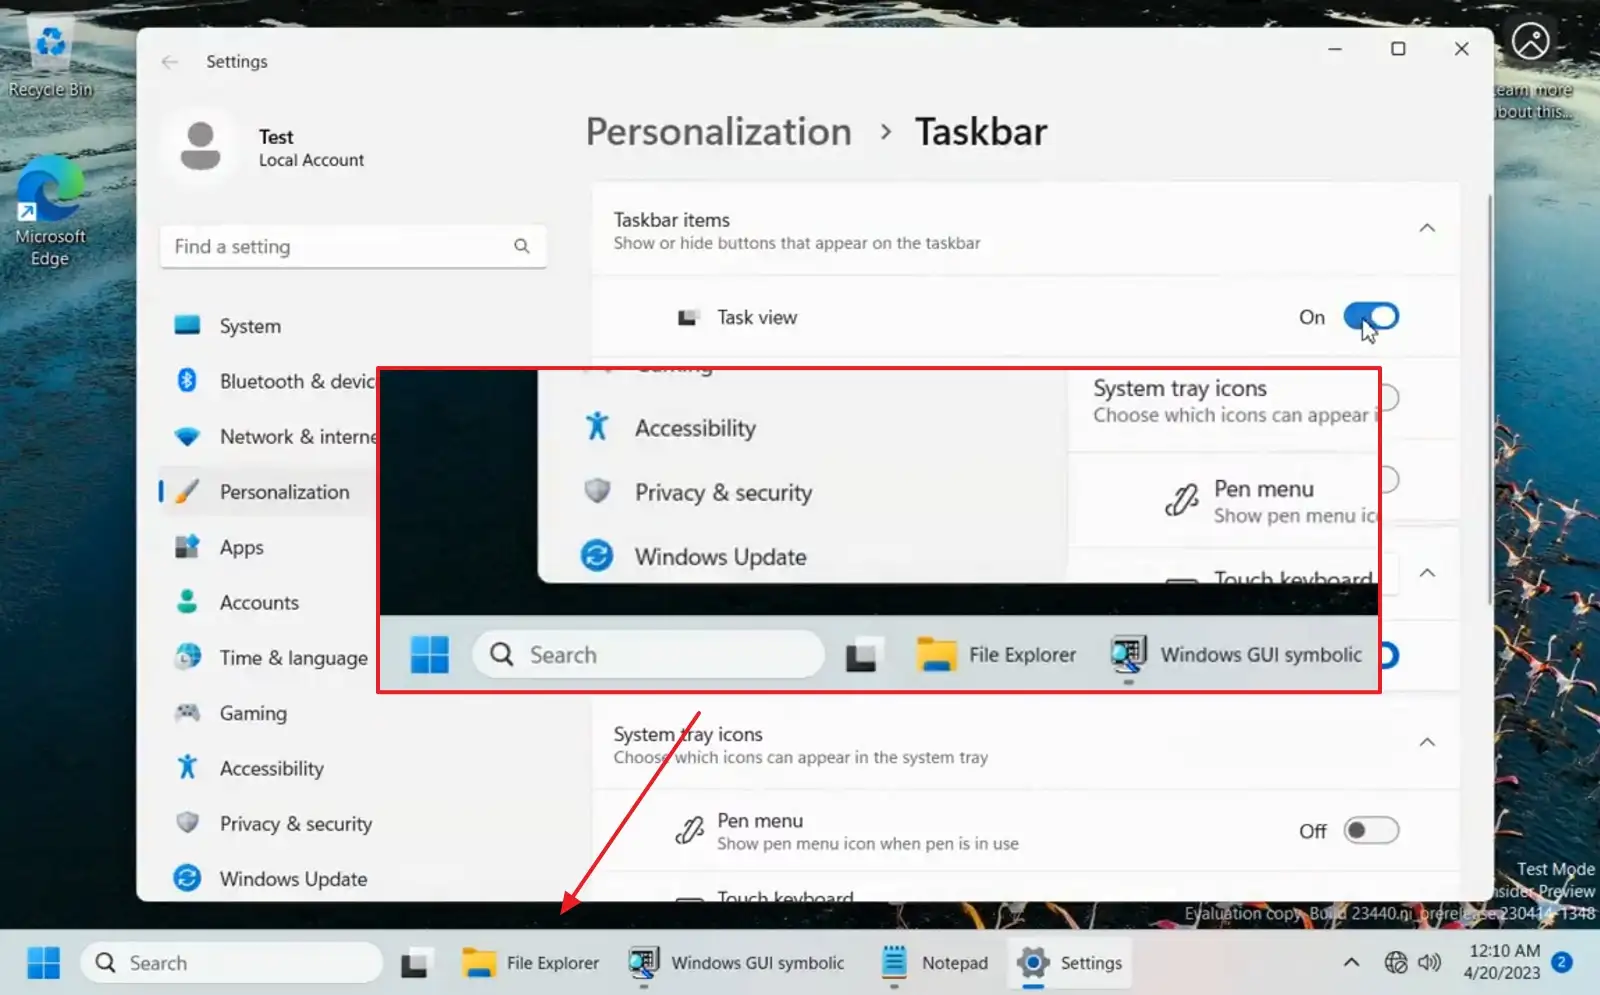The width and height of the screenshot is (1600, 995).
Task: Collapse the System tray icons section in Settings
Action: point(1427,742)
